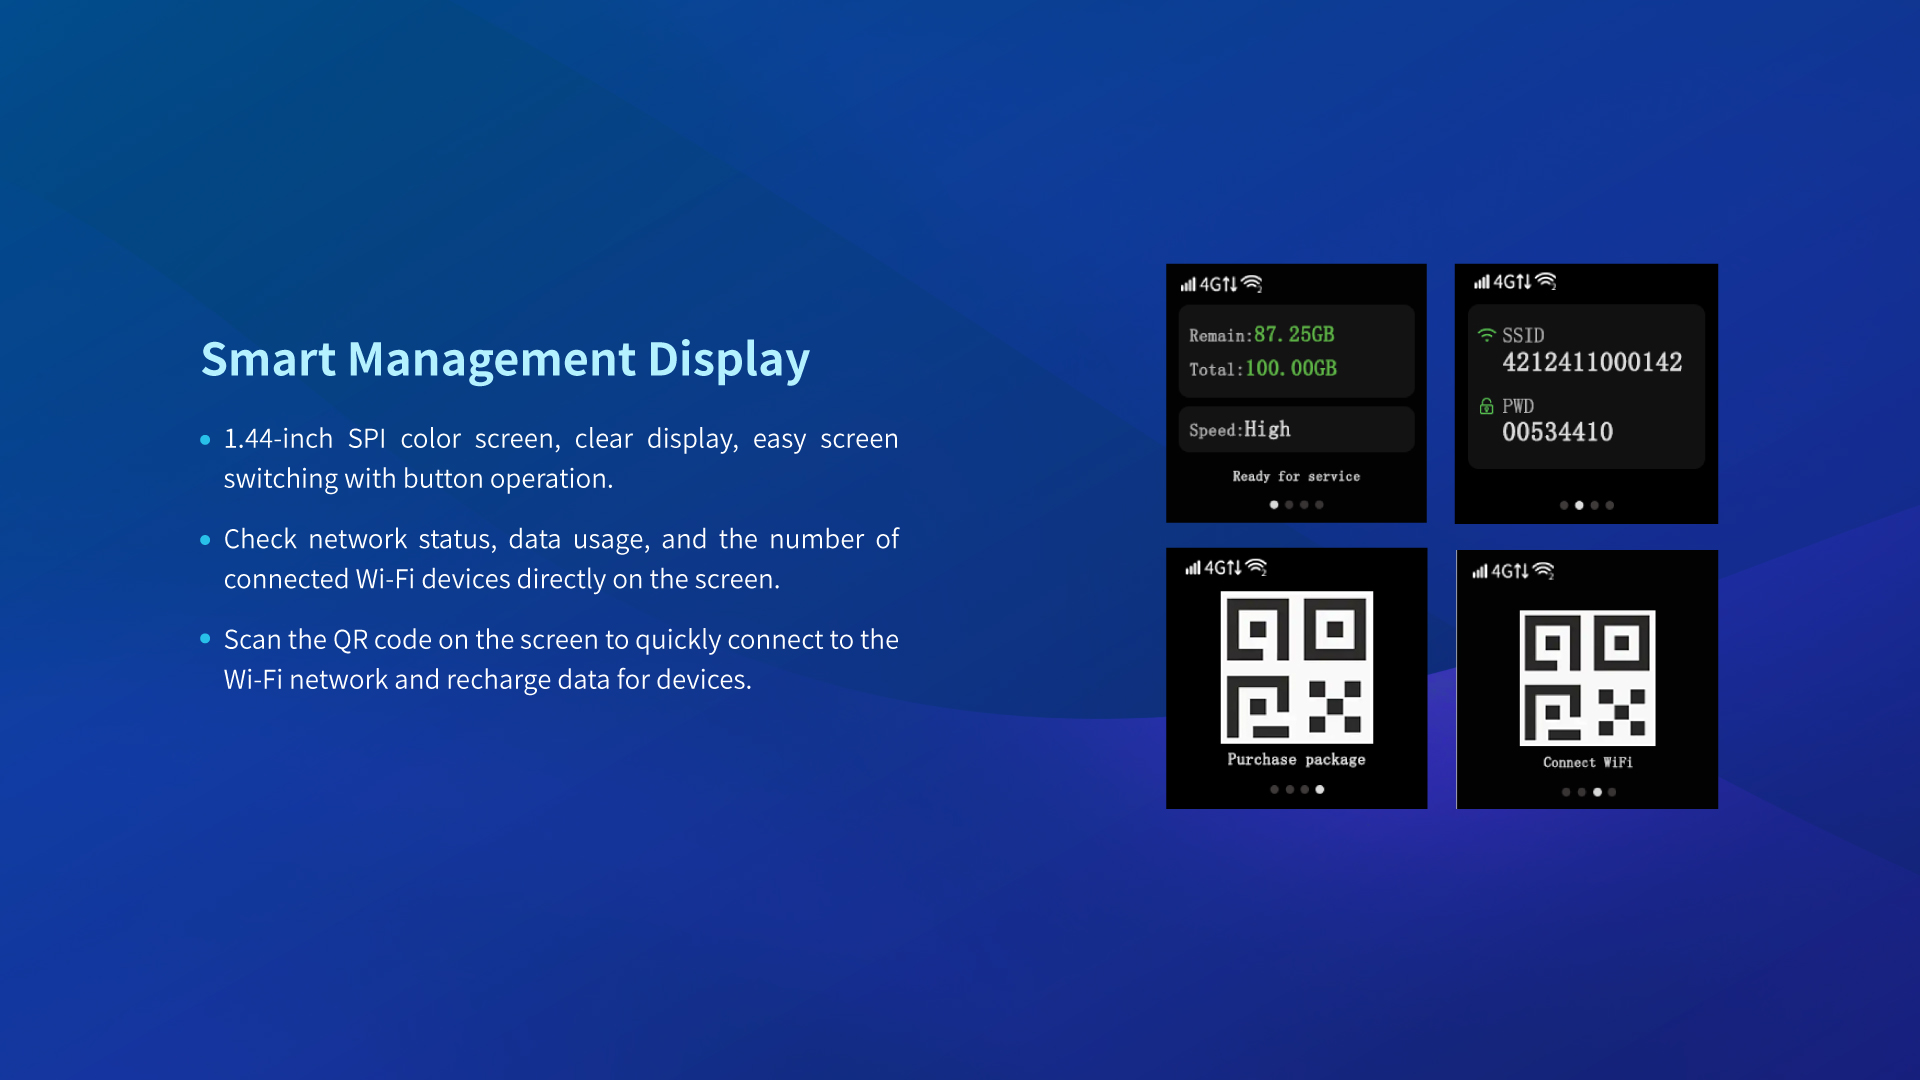This screenshot has width=1920, height=1080.
Task: Click the 'Purchase package' caption
Action: click(1296, 760)
